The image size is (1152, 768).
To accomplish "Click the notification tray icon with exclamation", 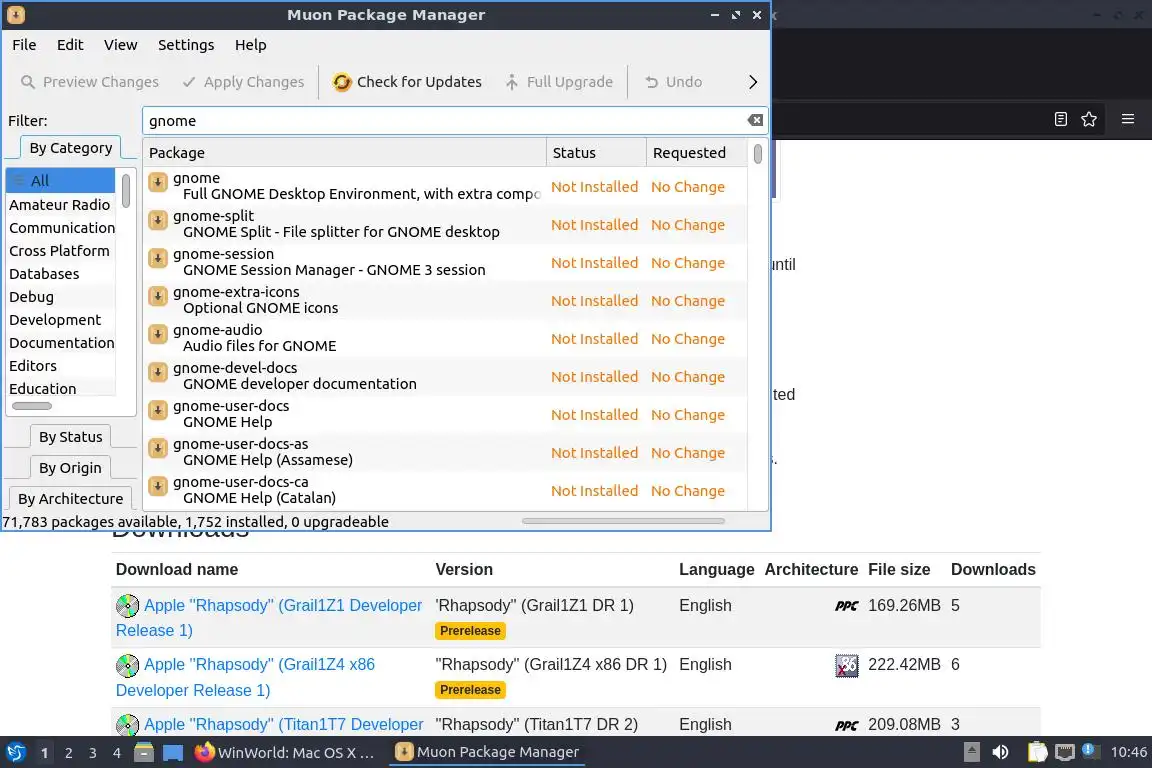I will click(x=1090, y=751).
